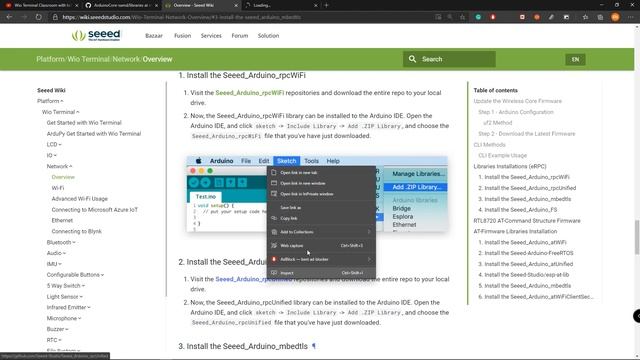Click the browser address bar URL
640x360 pixels.
click(x=182, y=17)
